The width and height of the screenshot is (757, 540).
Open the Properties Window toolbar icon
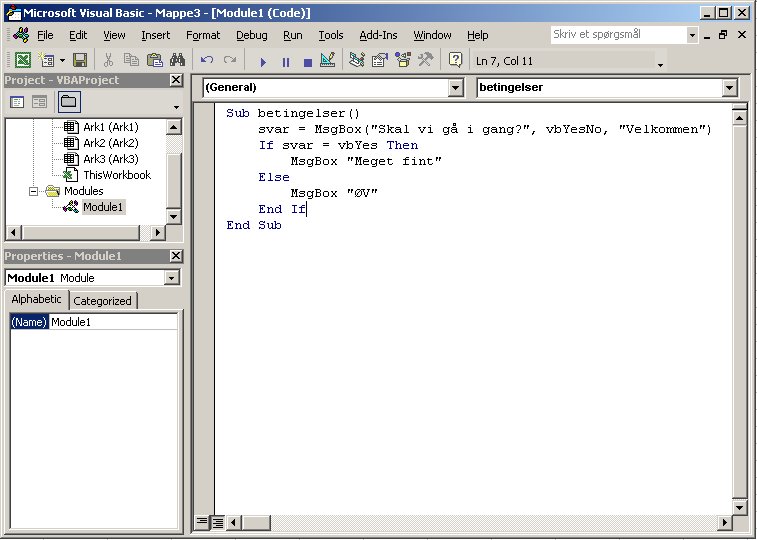tap(380, 60)
